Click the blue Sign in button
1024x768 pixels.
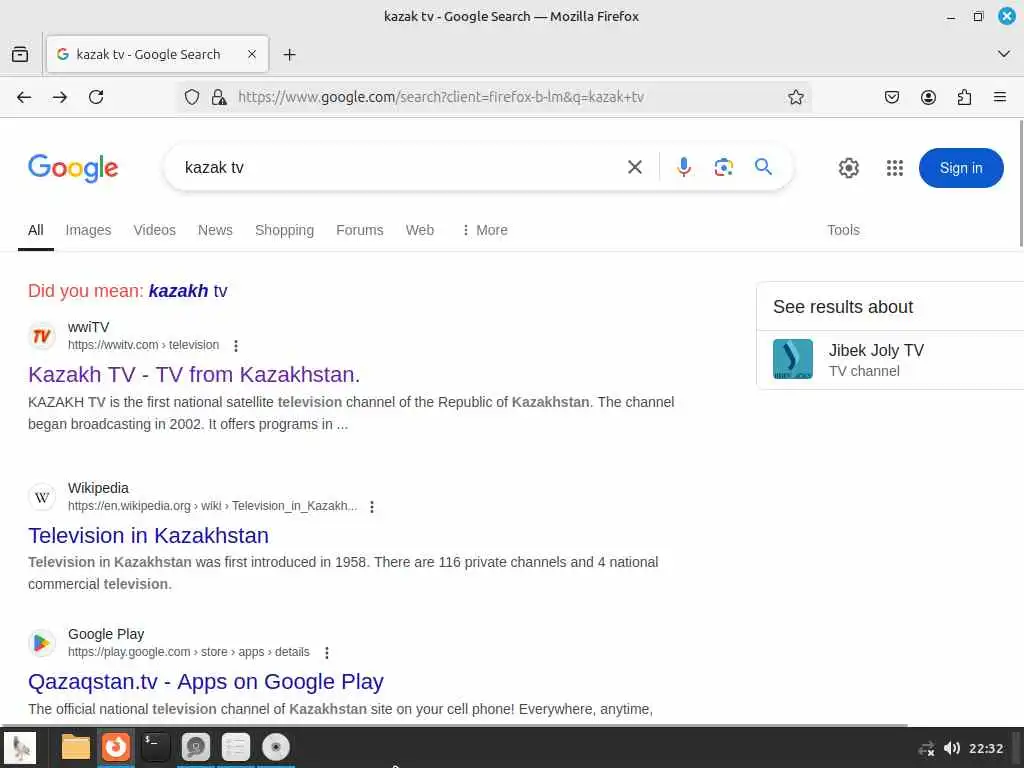961,168
